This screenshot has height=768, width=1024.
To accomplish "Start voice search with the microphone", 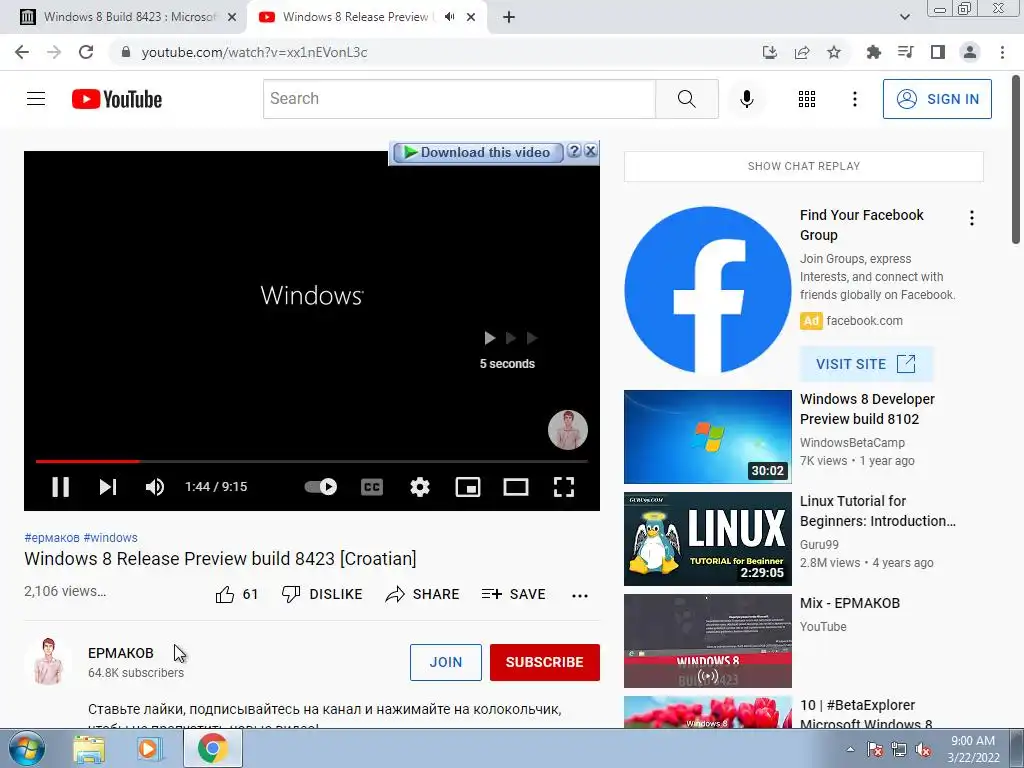I will pos(747,99).
